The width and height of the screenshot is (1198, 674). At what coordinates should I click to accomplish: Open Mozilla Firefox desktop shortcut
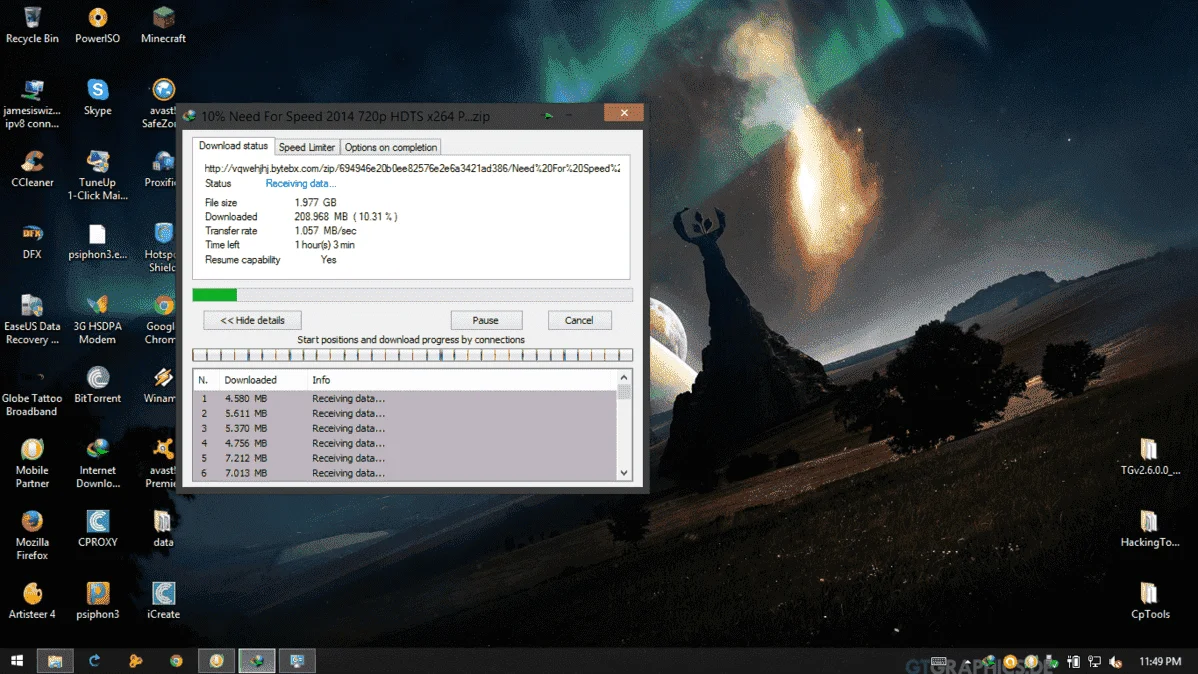click(32, 536)
